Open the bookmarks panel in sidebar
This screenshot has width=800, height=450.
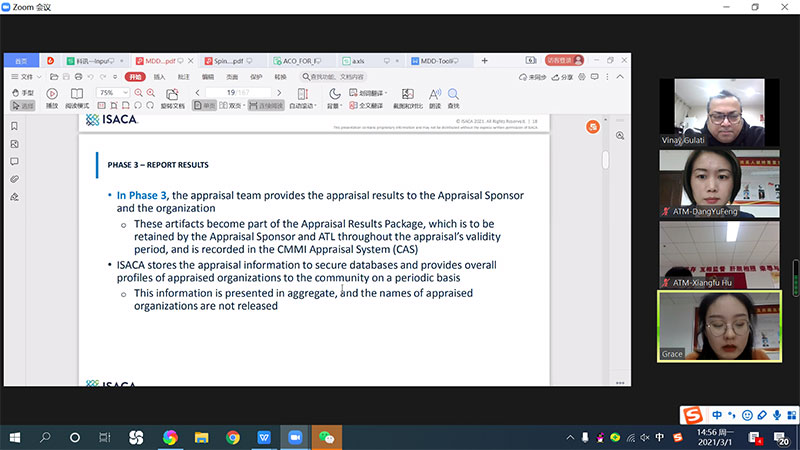(x=14, y=126)
